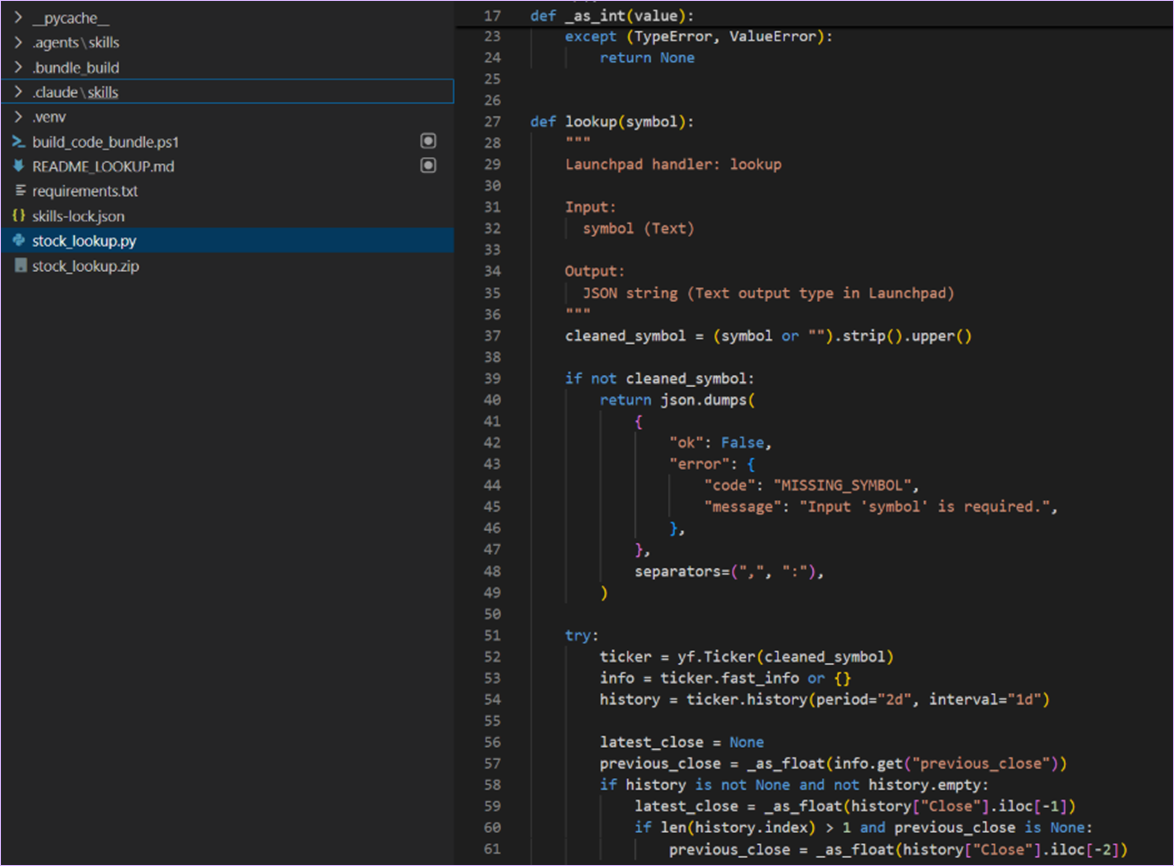Click the badge icon next to README_LOOKUP.md

428,165
